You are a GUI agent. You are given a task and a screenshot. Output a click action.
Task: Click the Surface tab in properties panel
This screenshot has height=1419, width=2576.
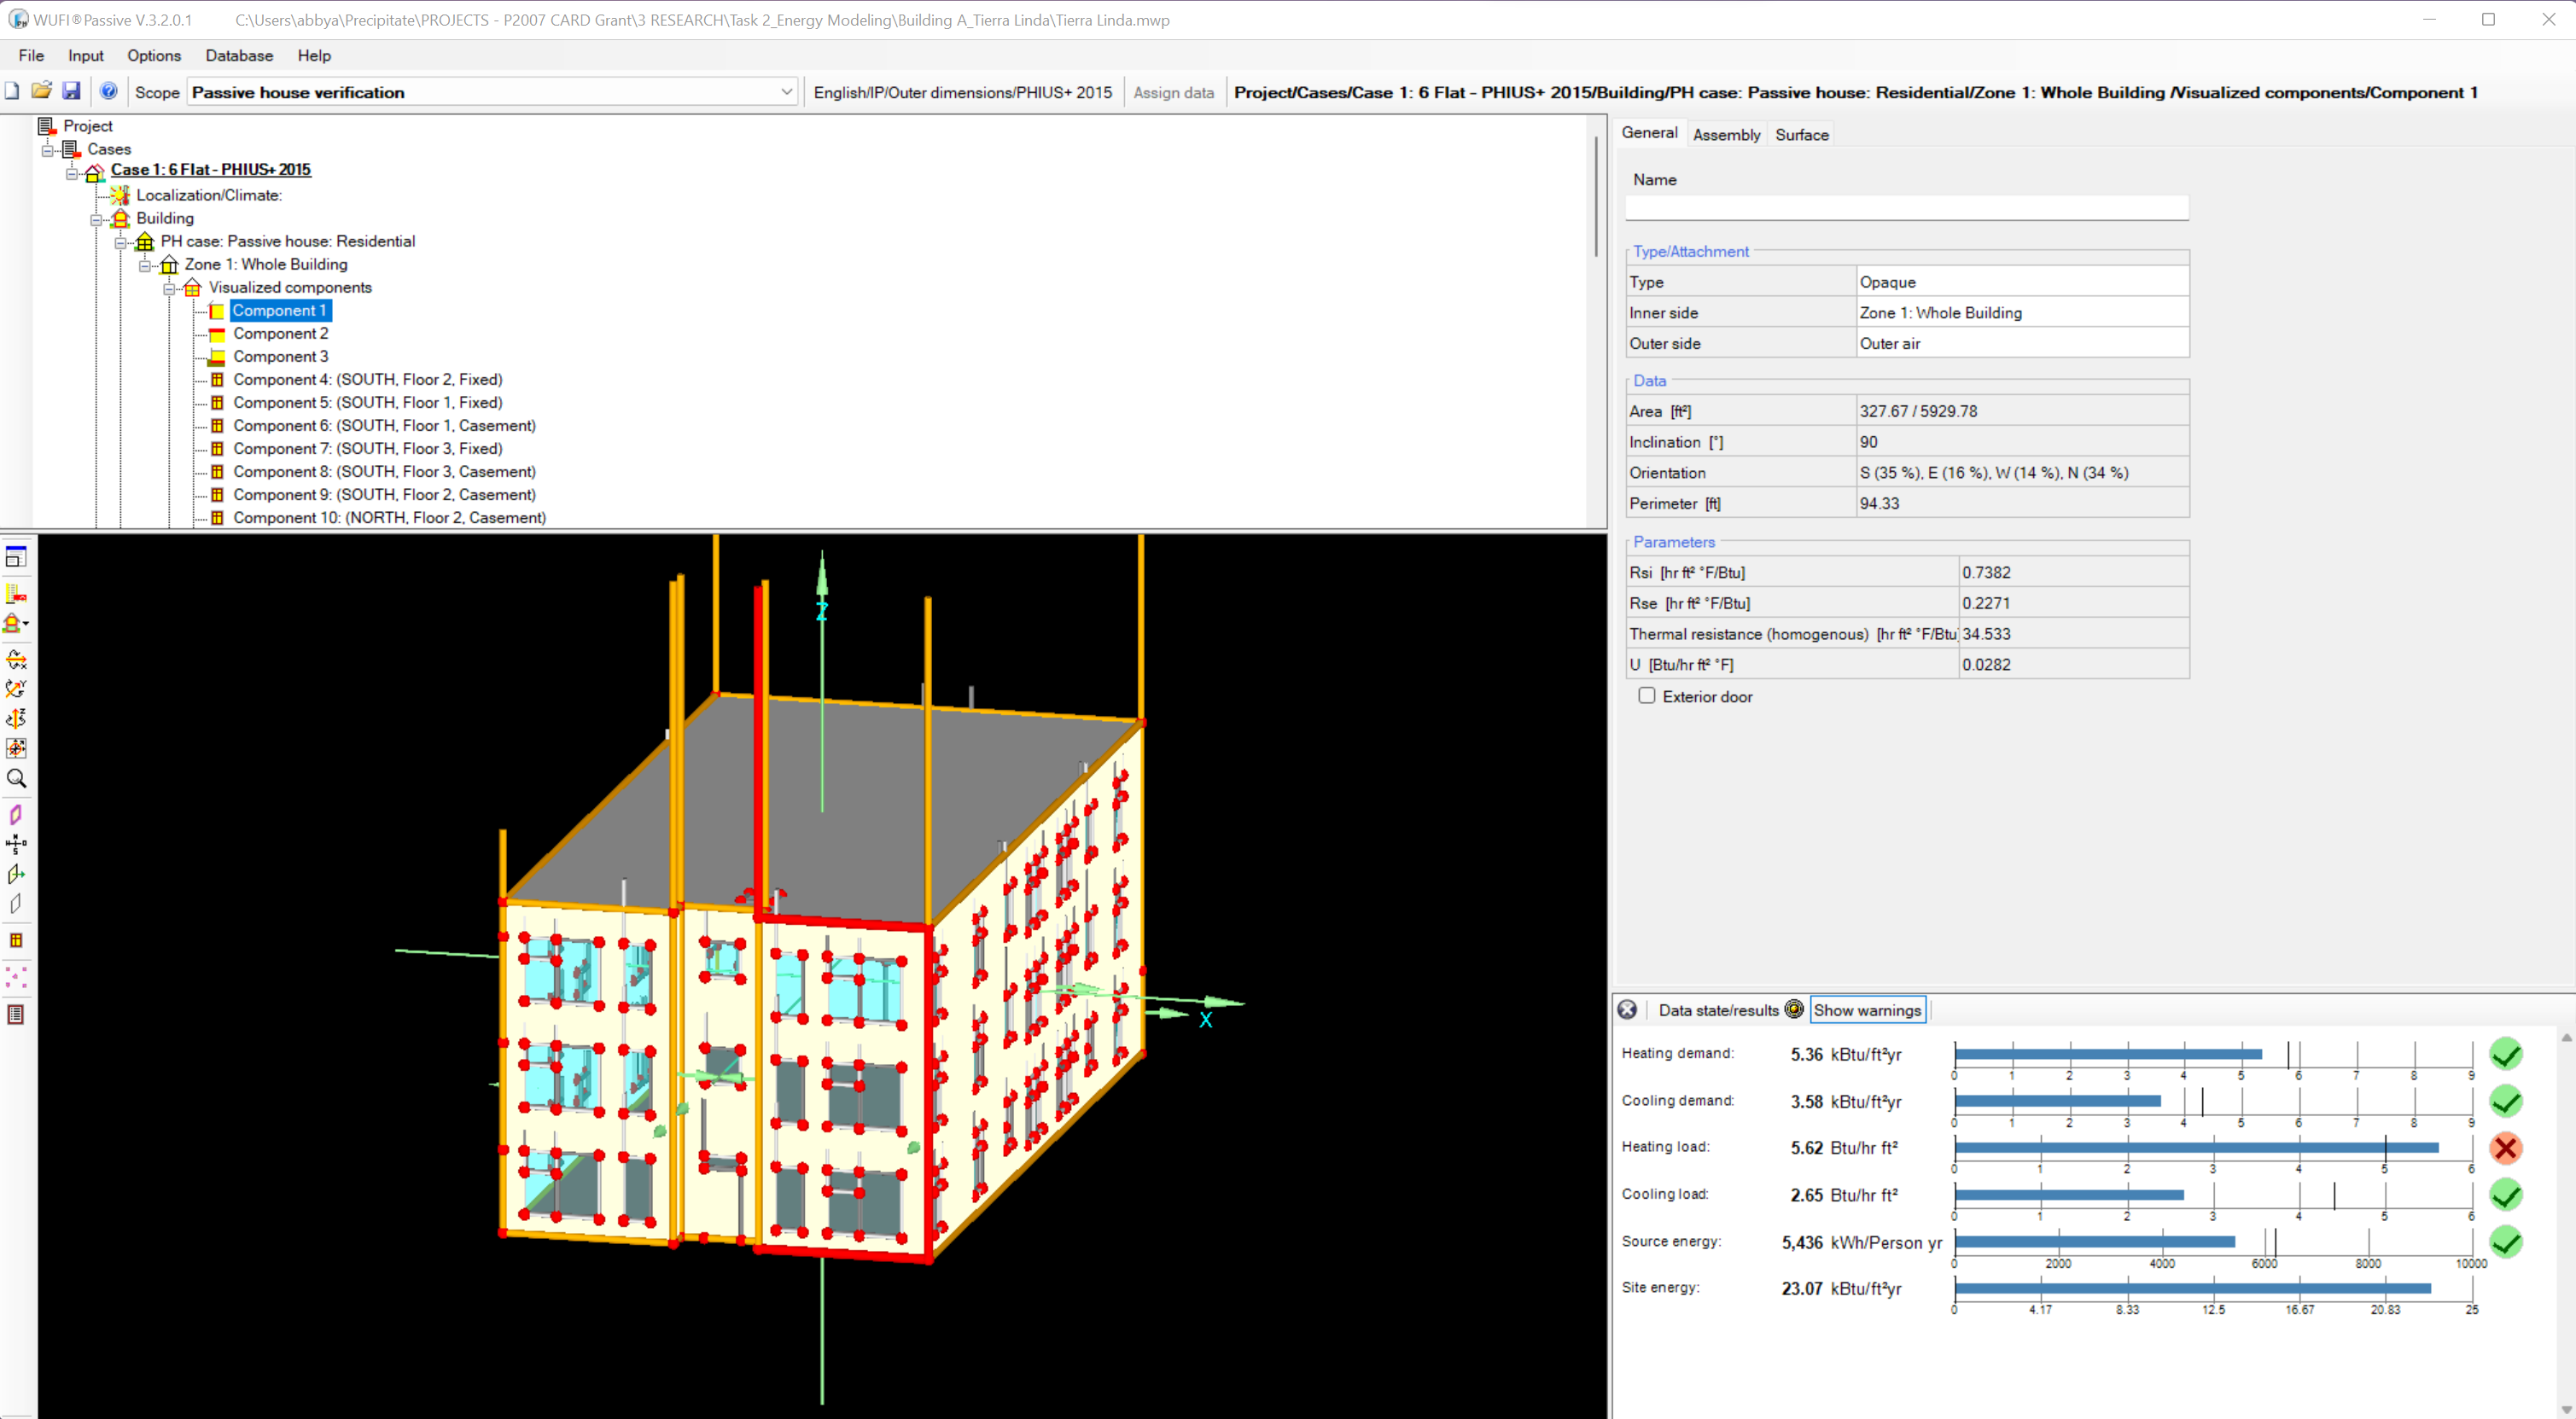[x=1800, y=133]
